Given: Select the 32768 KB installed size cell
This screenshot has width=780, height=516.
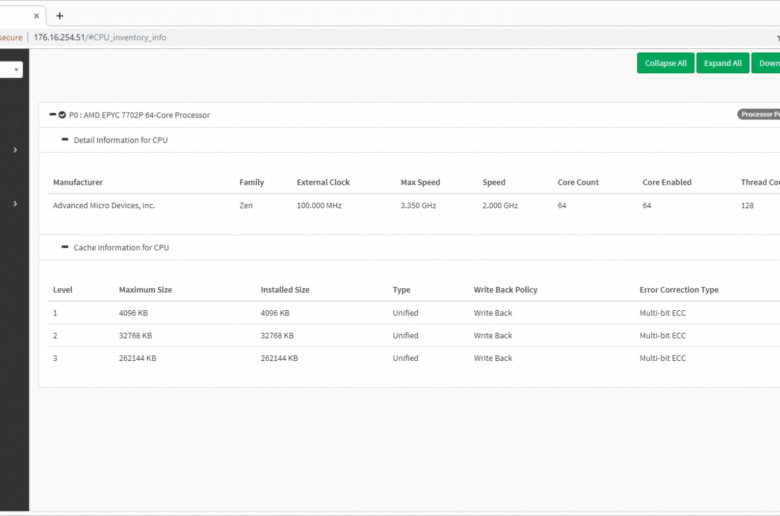Looking at the screenshot, I should pos(277,335).
